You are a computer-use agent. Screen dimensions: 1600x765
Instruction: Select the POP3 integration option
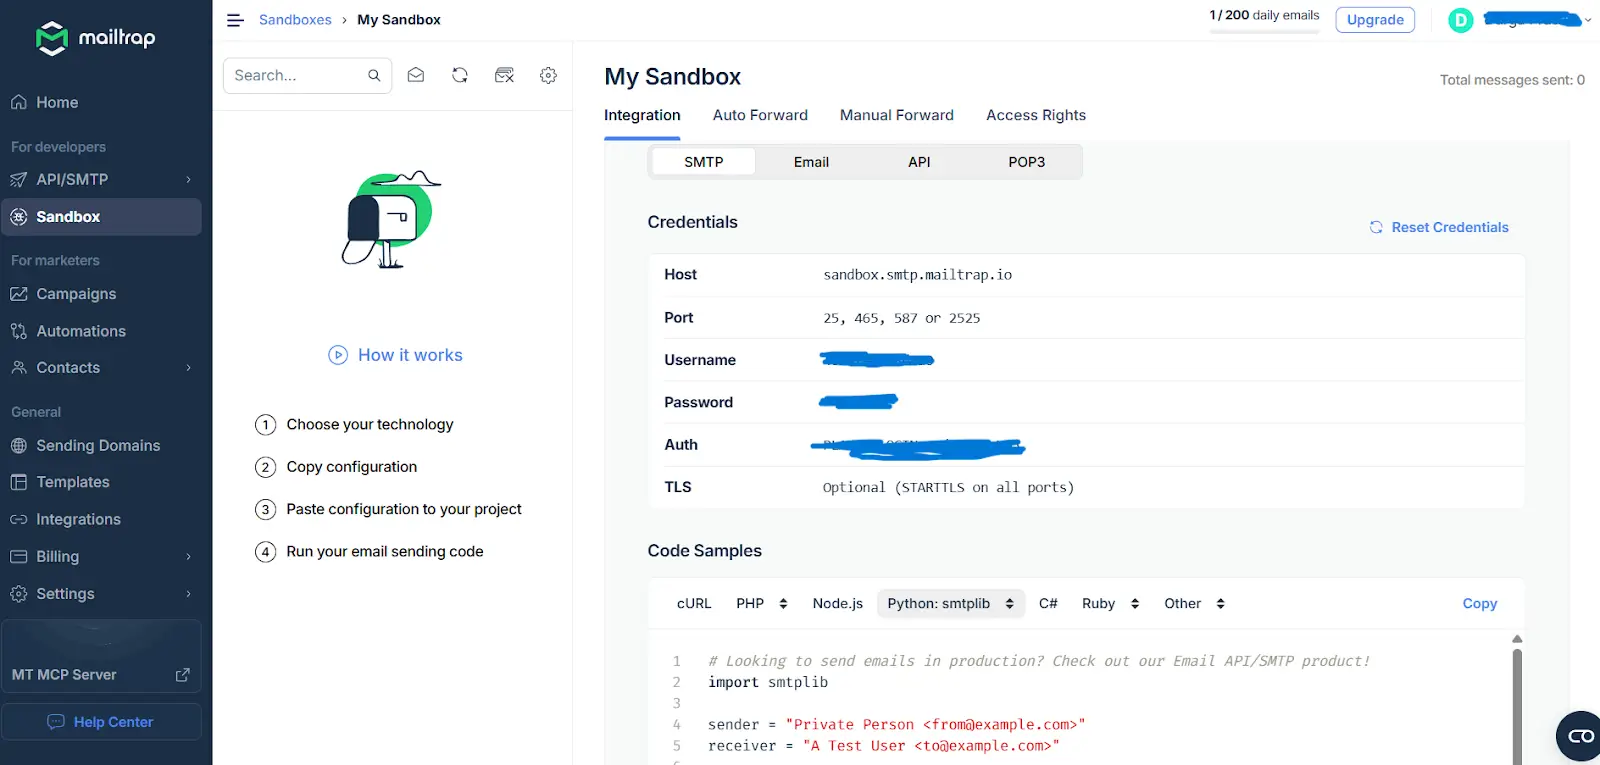tap(1027, 162)
